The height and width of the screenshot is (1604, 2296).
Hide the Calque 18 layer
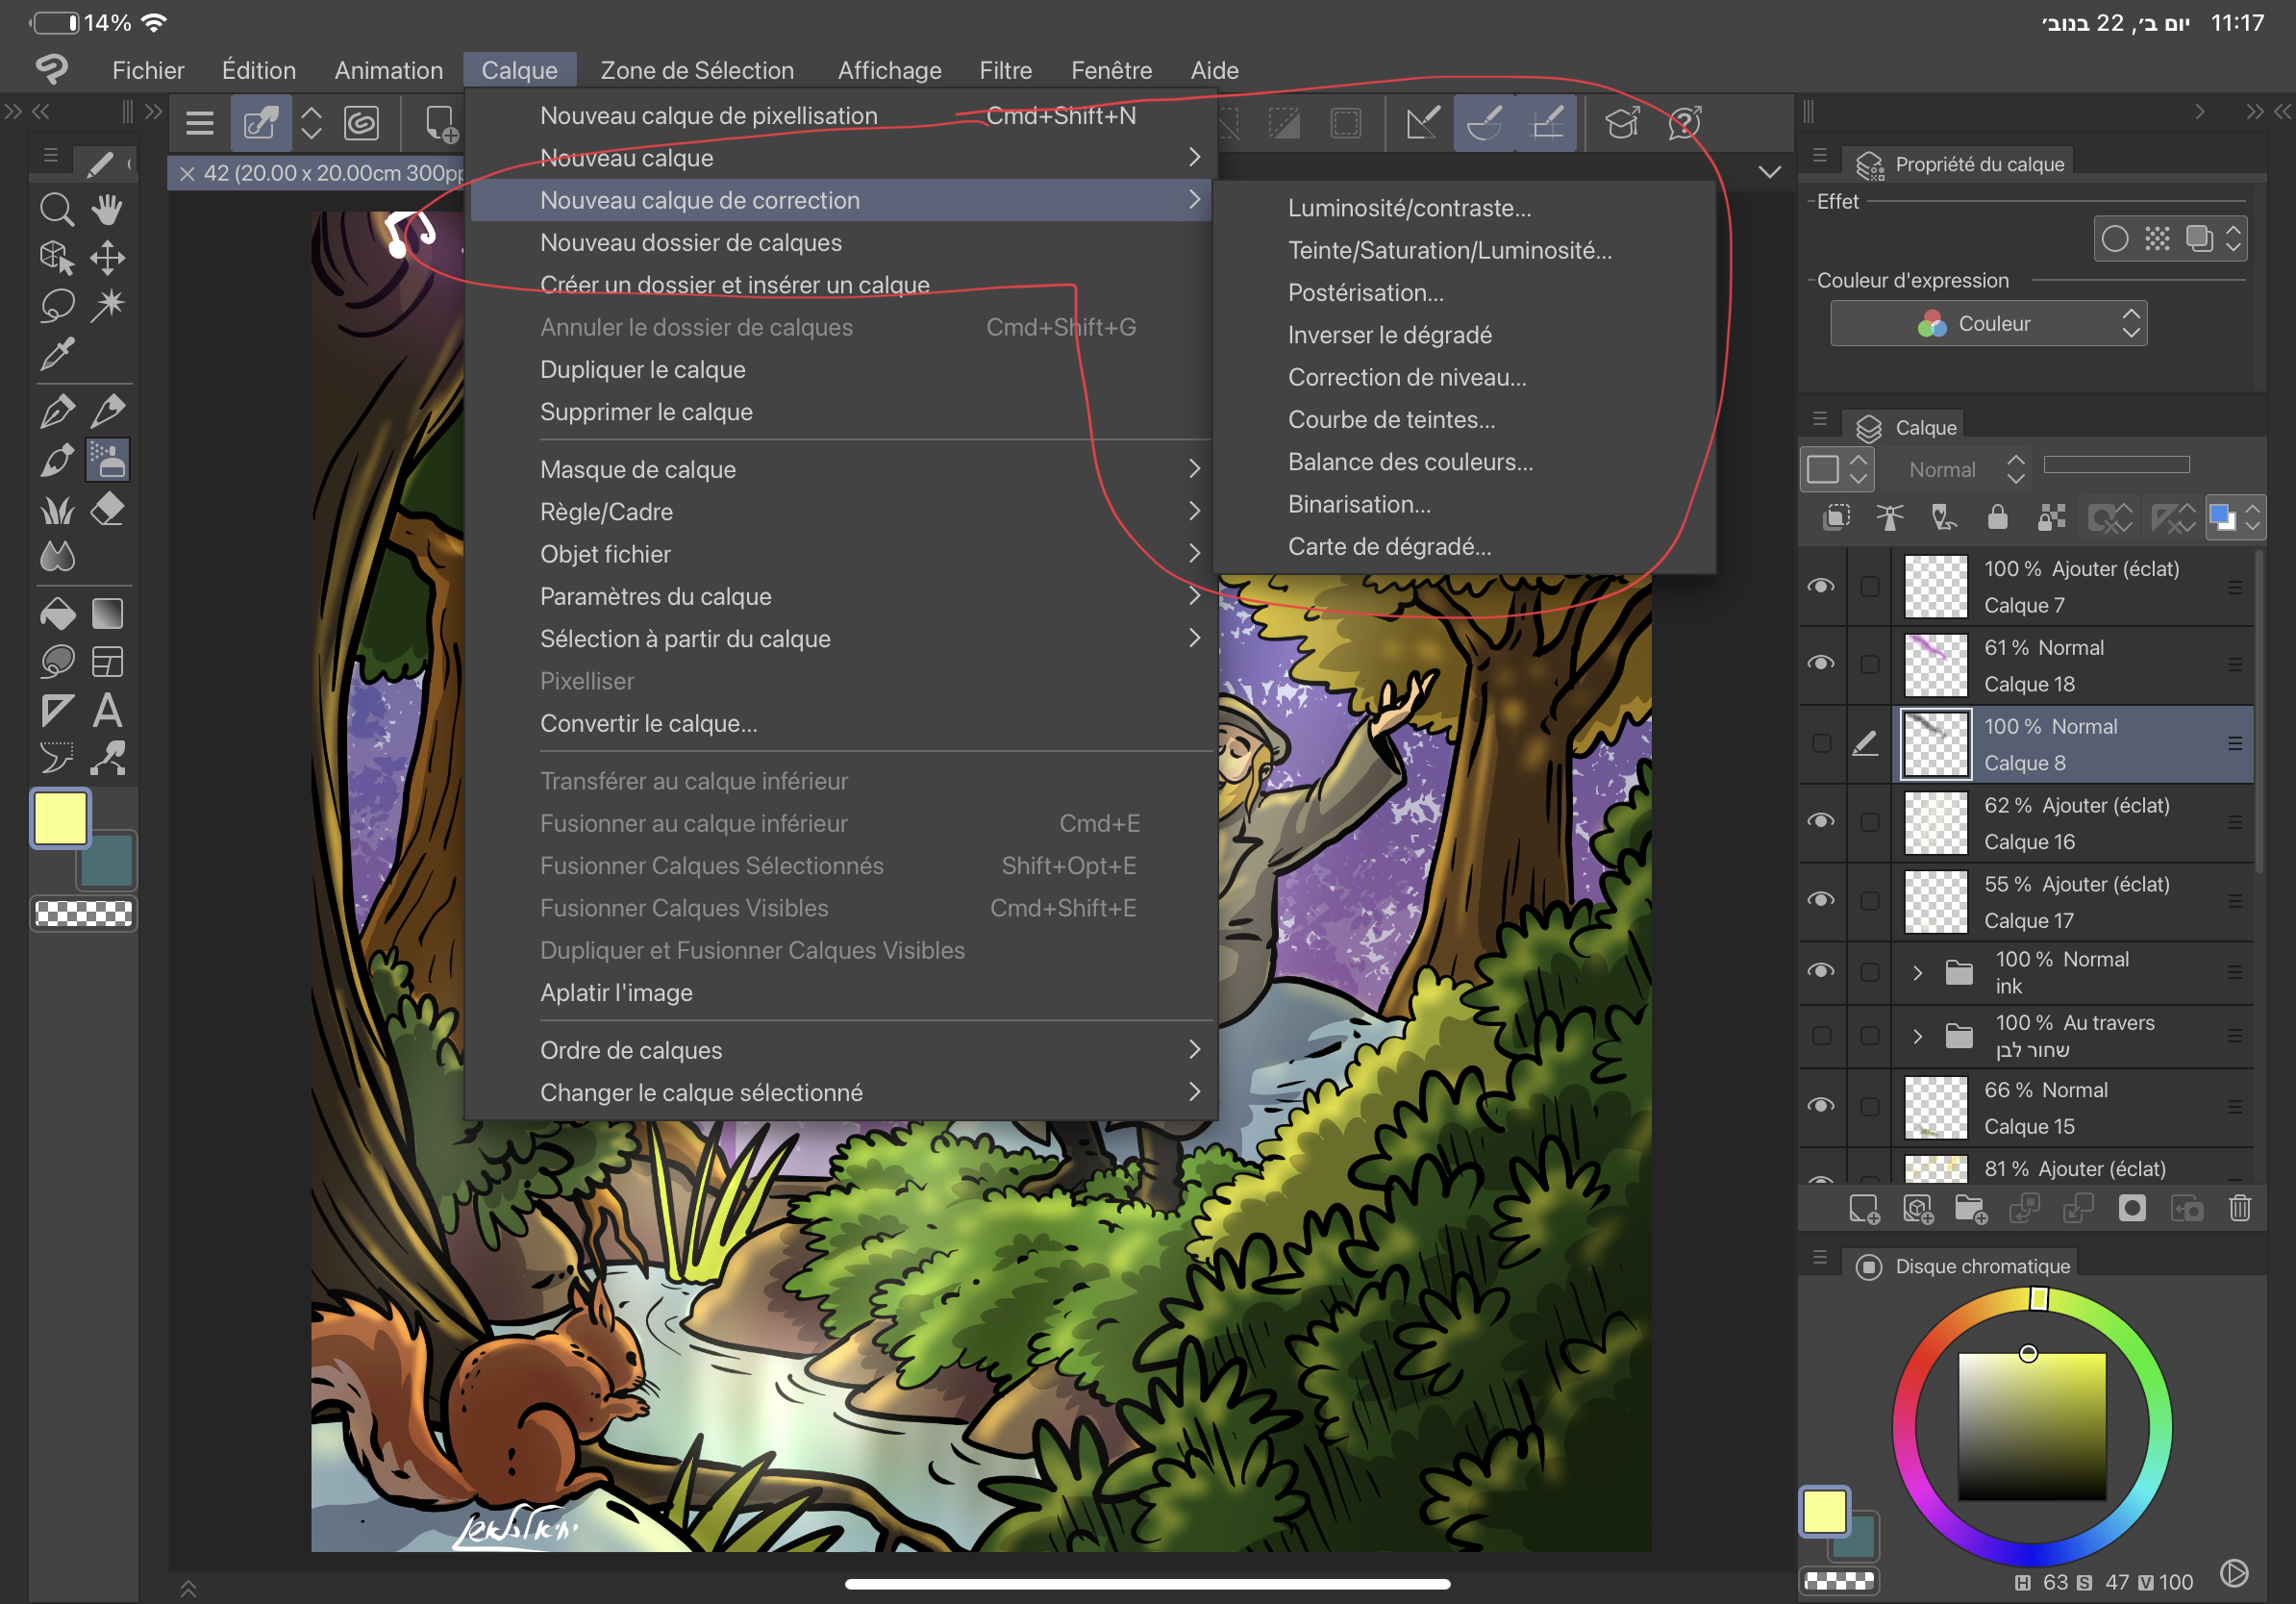click(1821, 664)
